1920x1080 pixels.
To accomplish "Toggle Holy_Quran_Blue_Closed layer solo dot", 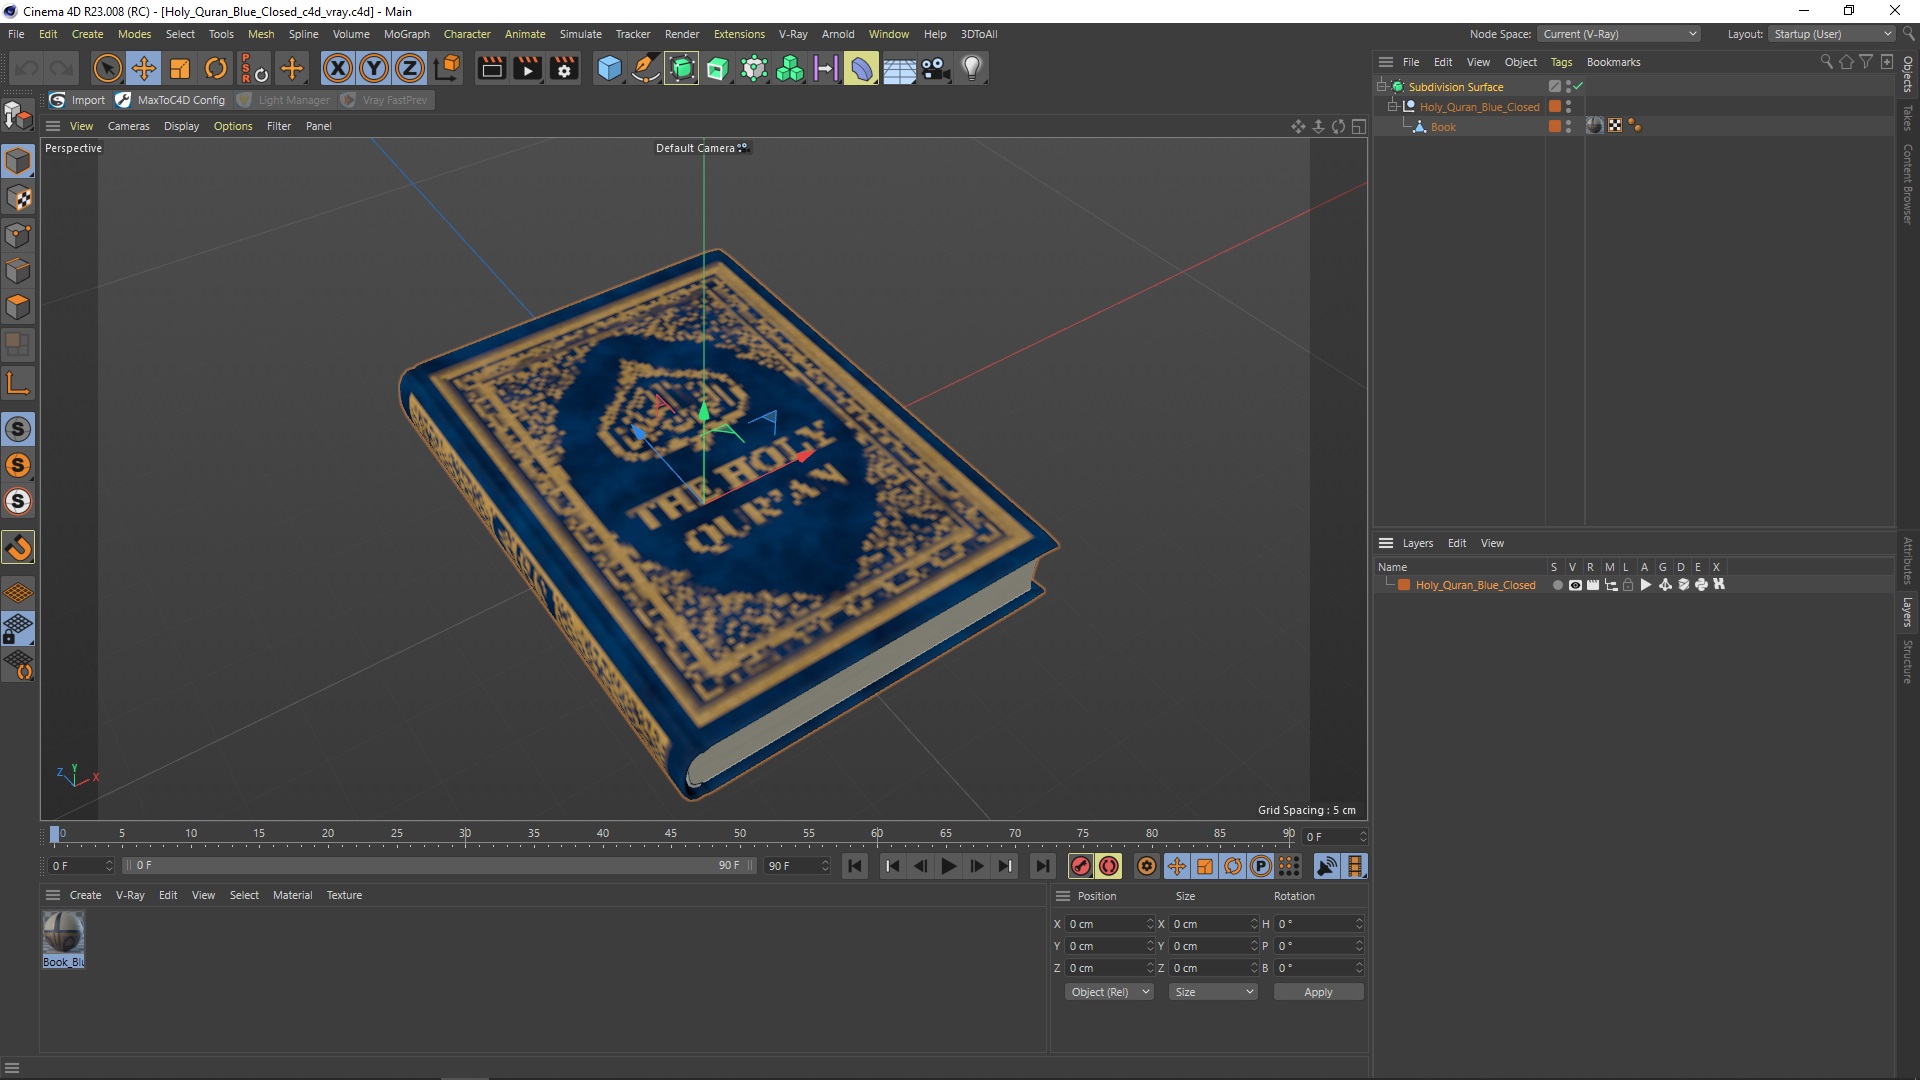I will click(1557, 585).
